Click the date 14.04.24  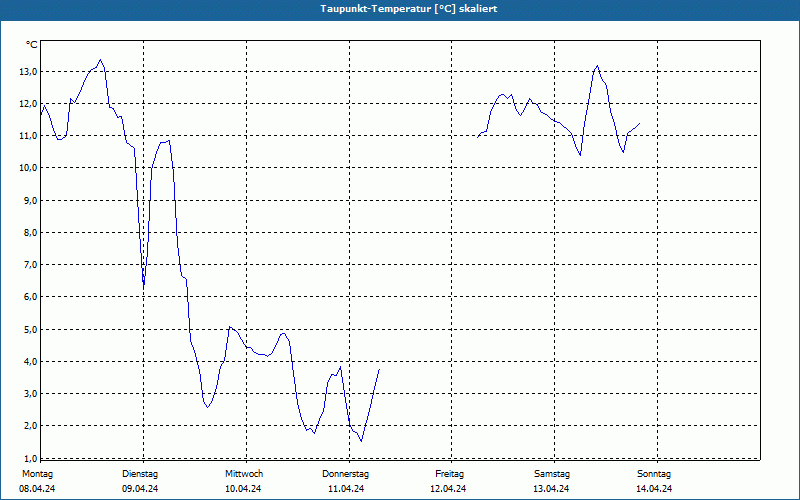click(x=654, y=489)
